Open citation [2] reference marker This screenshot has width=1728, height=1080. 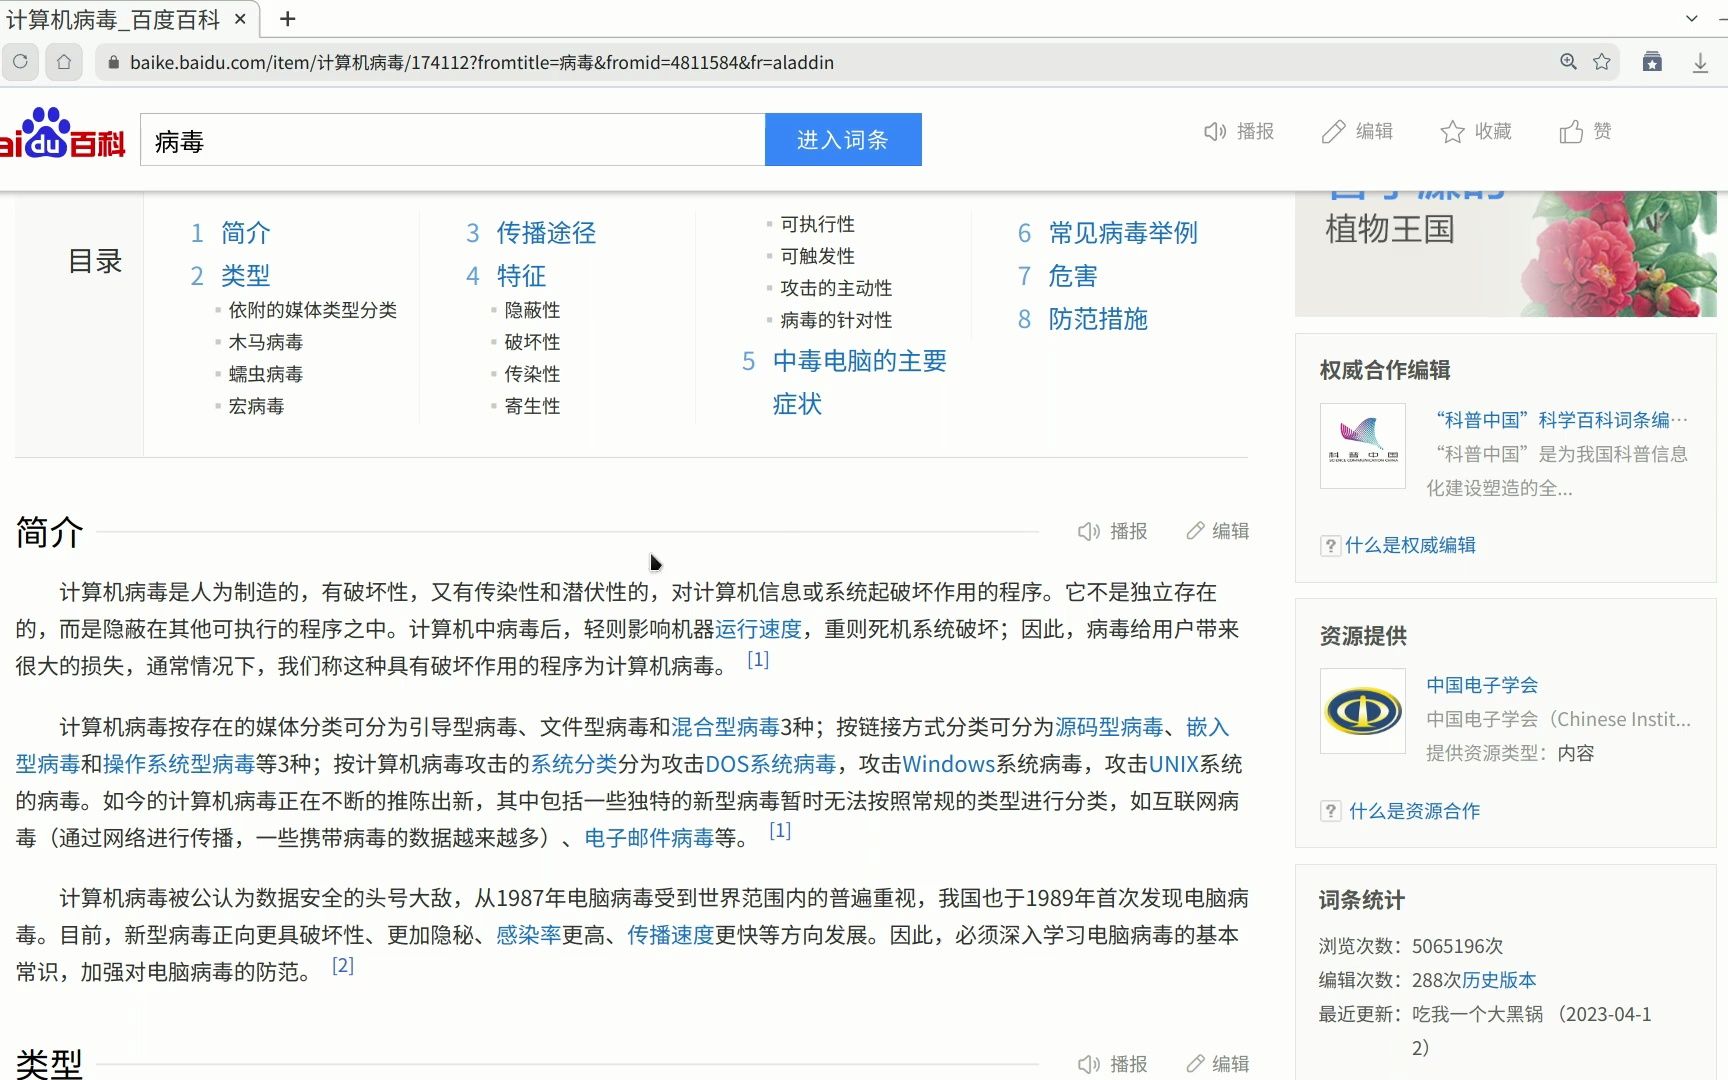pos(343,965)
